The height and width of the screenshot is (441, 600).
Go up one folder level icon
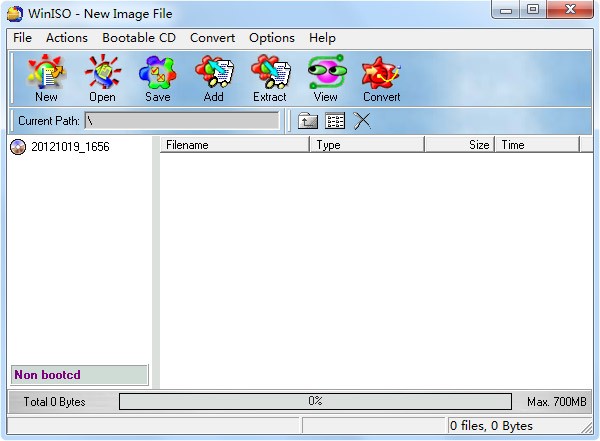308,121
